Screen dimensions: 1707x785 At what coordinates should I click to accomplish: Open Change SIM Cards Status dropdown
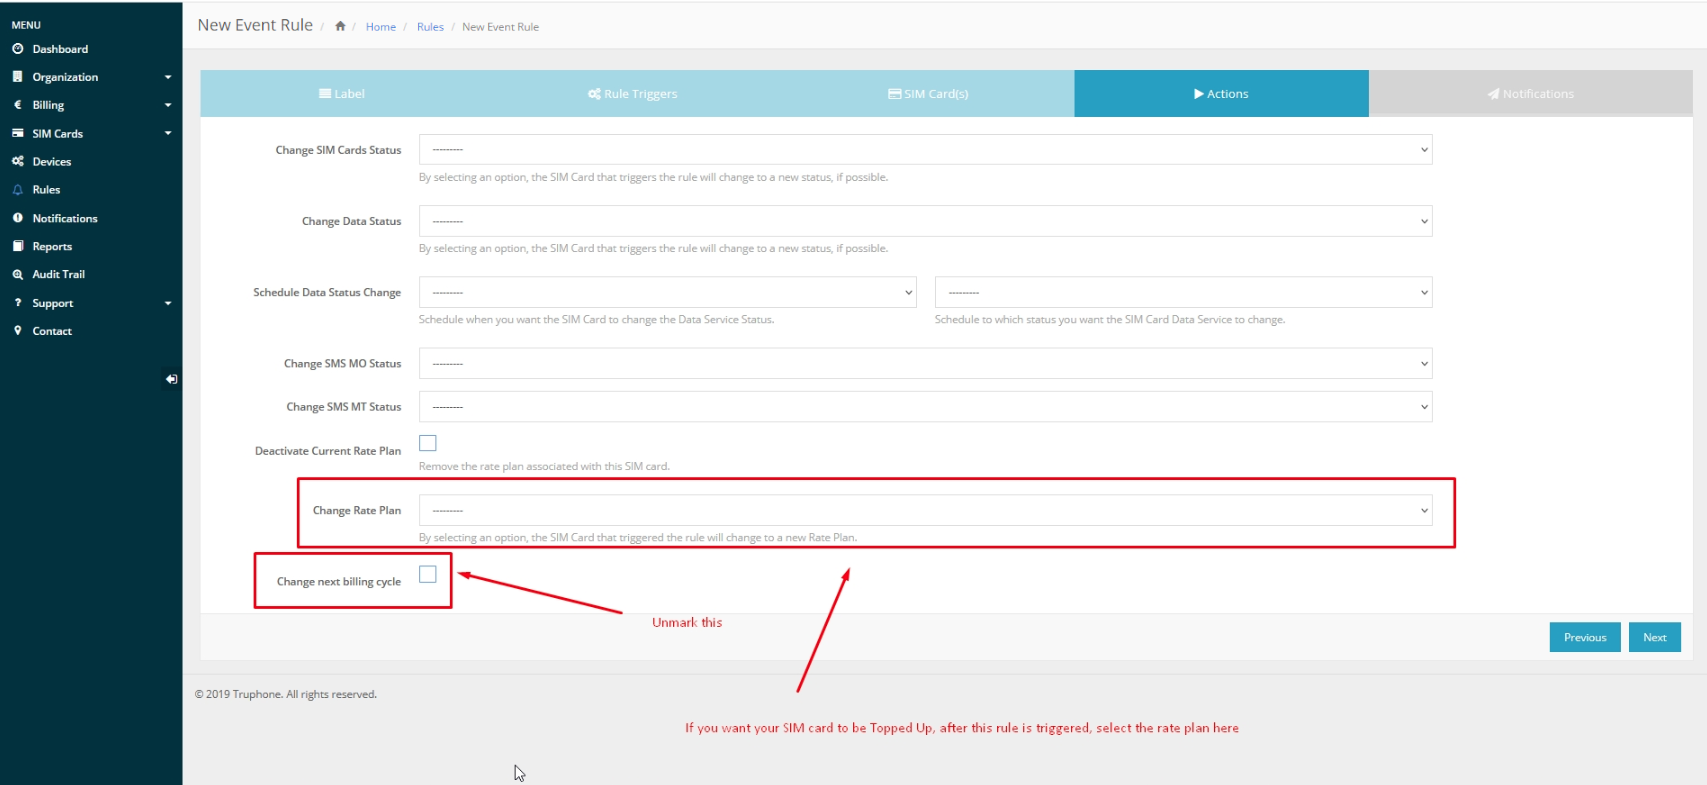925,150
